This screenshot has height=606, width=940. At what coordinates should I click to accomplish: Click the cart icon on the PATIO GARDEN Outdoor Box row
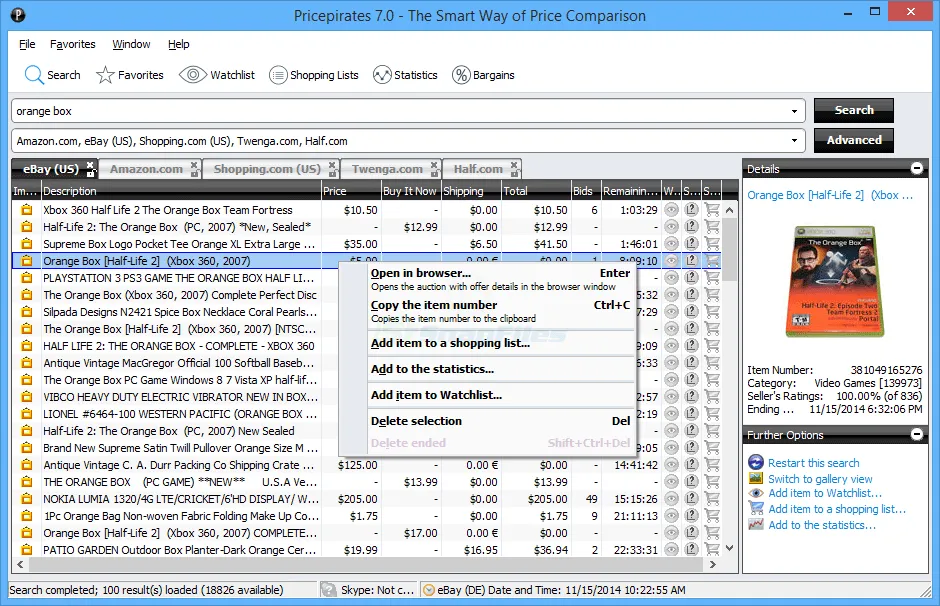tap(712, 550)
